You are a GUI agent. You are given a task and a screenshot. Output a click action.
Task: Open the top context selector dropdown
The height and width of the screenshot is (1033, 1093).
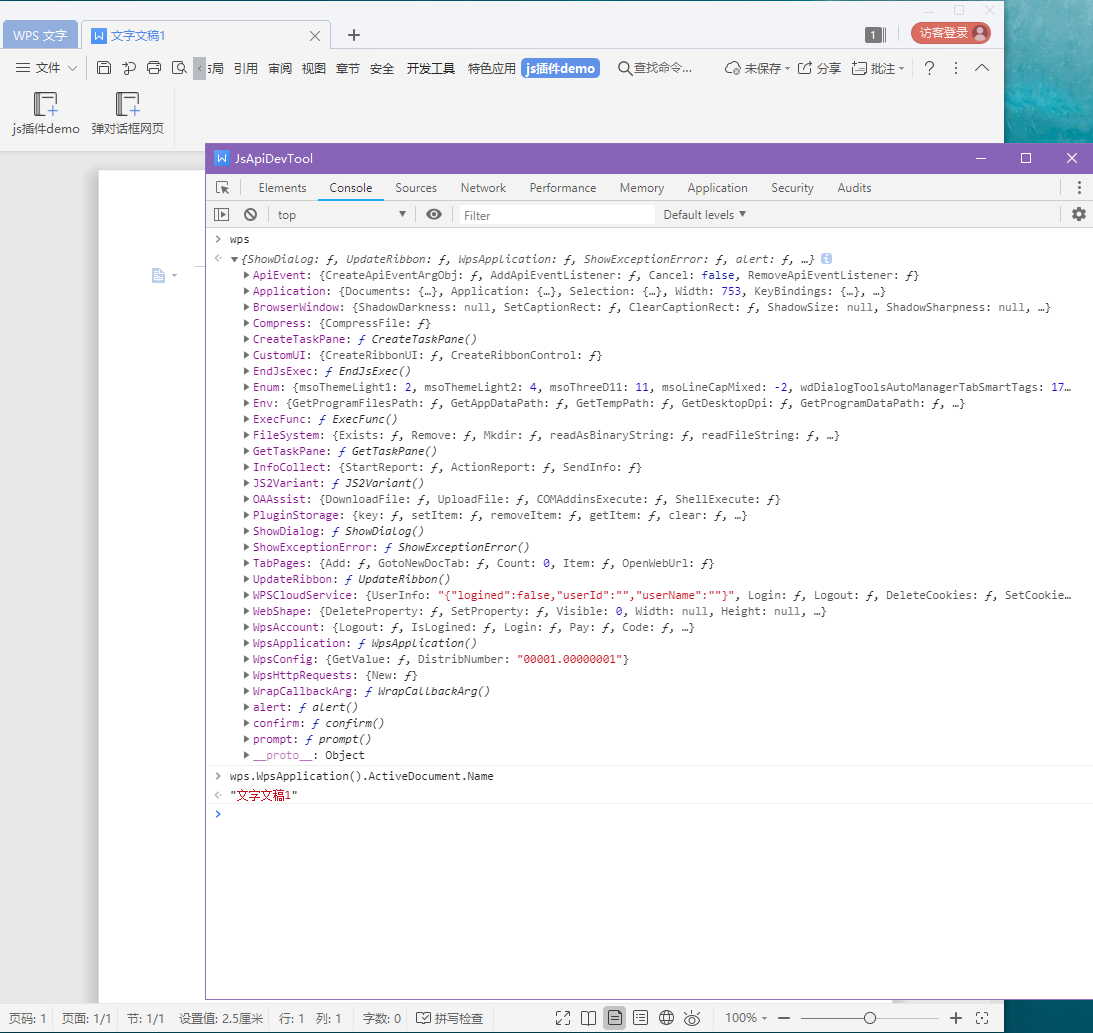pos(342,214)
